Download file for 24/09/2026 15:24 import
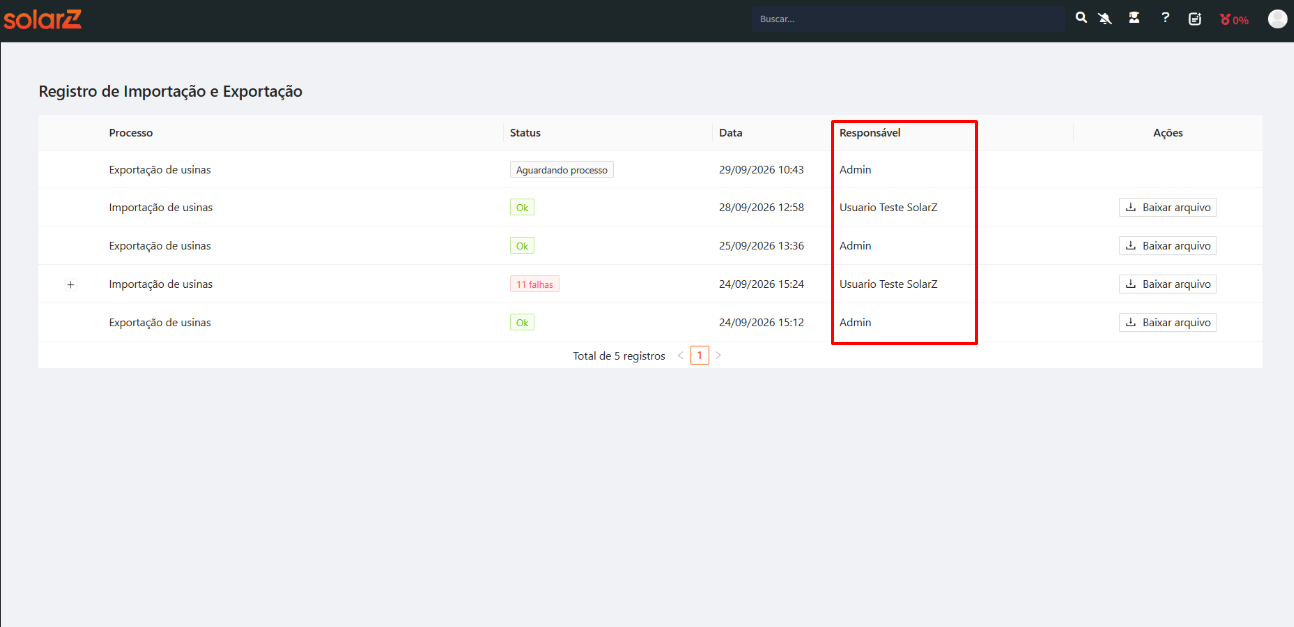The image size is (1294, 627). (1167, 284)
